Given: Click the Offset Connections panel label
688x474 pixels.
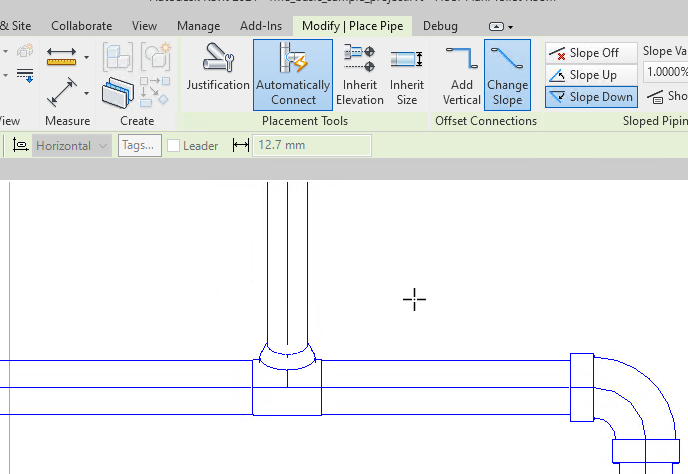Looking at the screenshot, I should click(x=486, y=121).
